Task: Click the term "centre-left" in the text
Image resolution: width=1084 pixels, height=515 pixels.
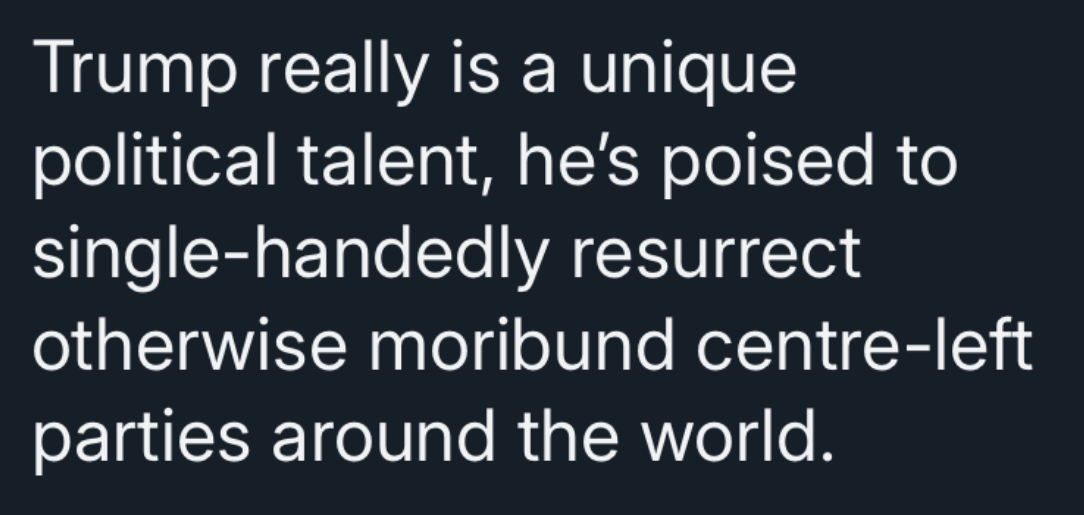Action: 865,344
